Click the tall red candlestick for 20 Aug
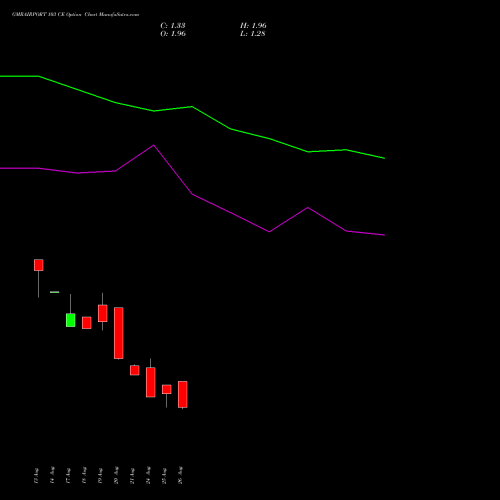This screenshot has width=500, height=500. tap(119, 333)
